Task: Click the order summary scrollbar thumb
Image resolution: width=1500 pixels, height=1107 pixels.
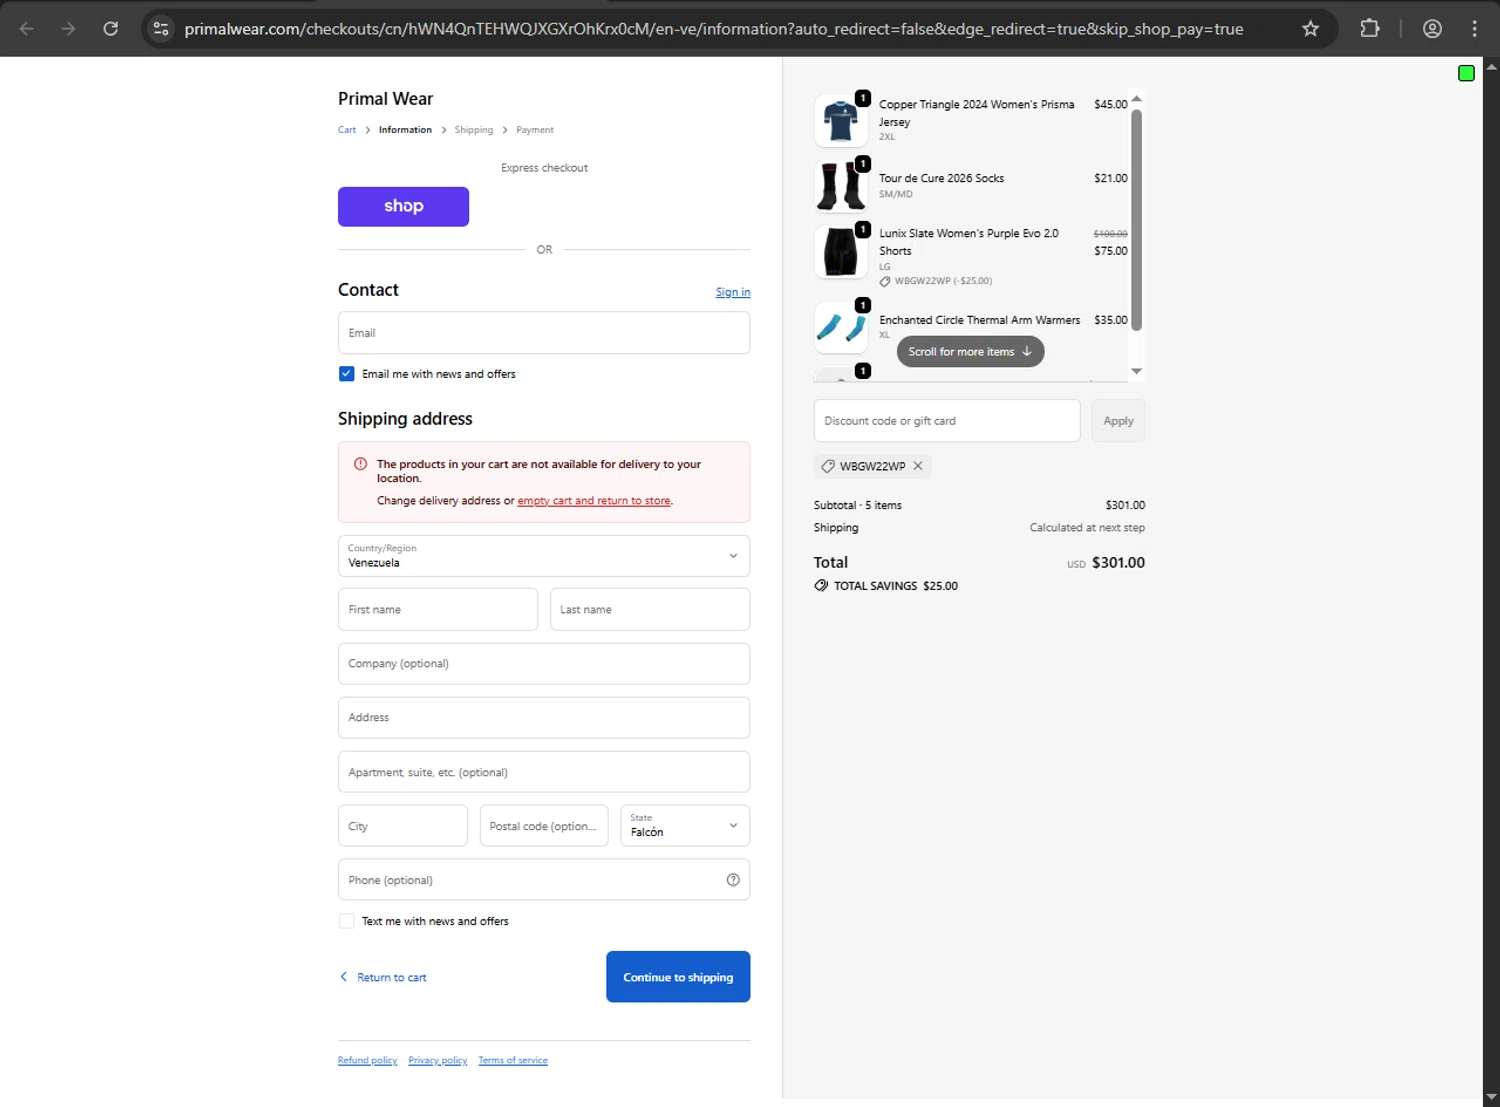Action: click(1136, 219)
